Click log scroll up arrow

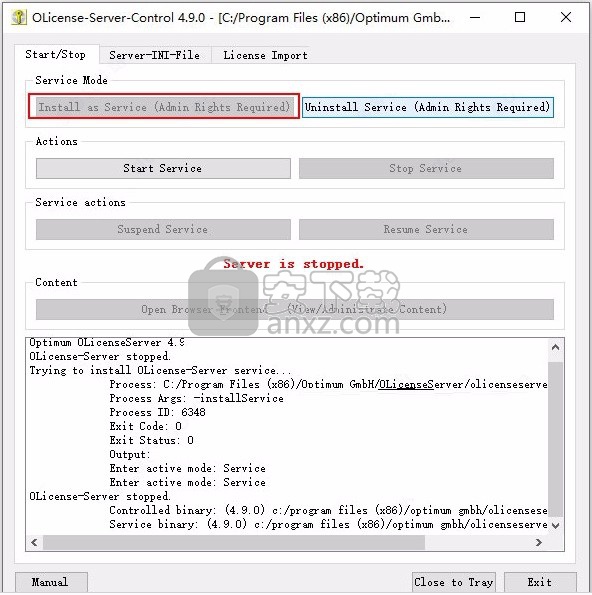coord(556,347)
